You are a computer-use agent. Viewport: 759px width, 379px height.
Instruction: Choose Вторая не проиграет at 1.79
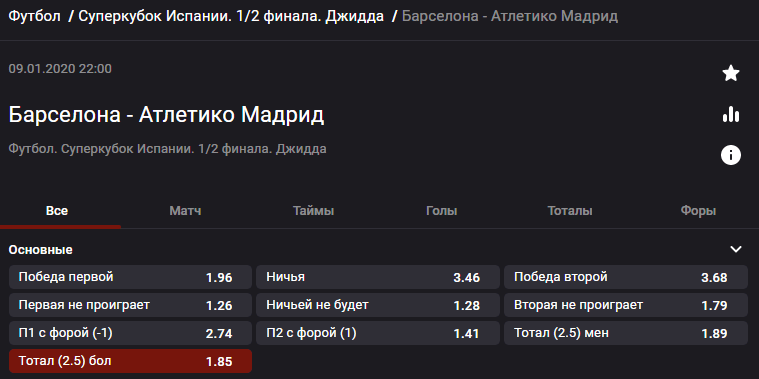(x=626, y=305)
